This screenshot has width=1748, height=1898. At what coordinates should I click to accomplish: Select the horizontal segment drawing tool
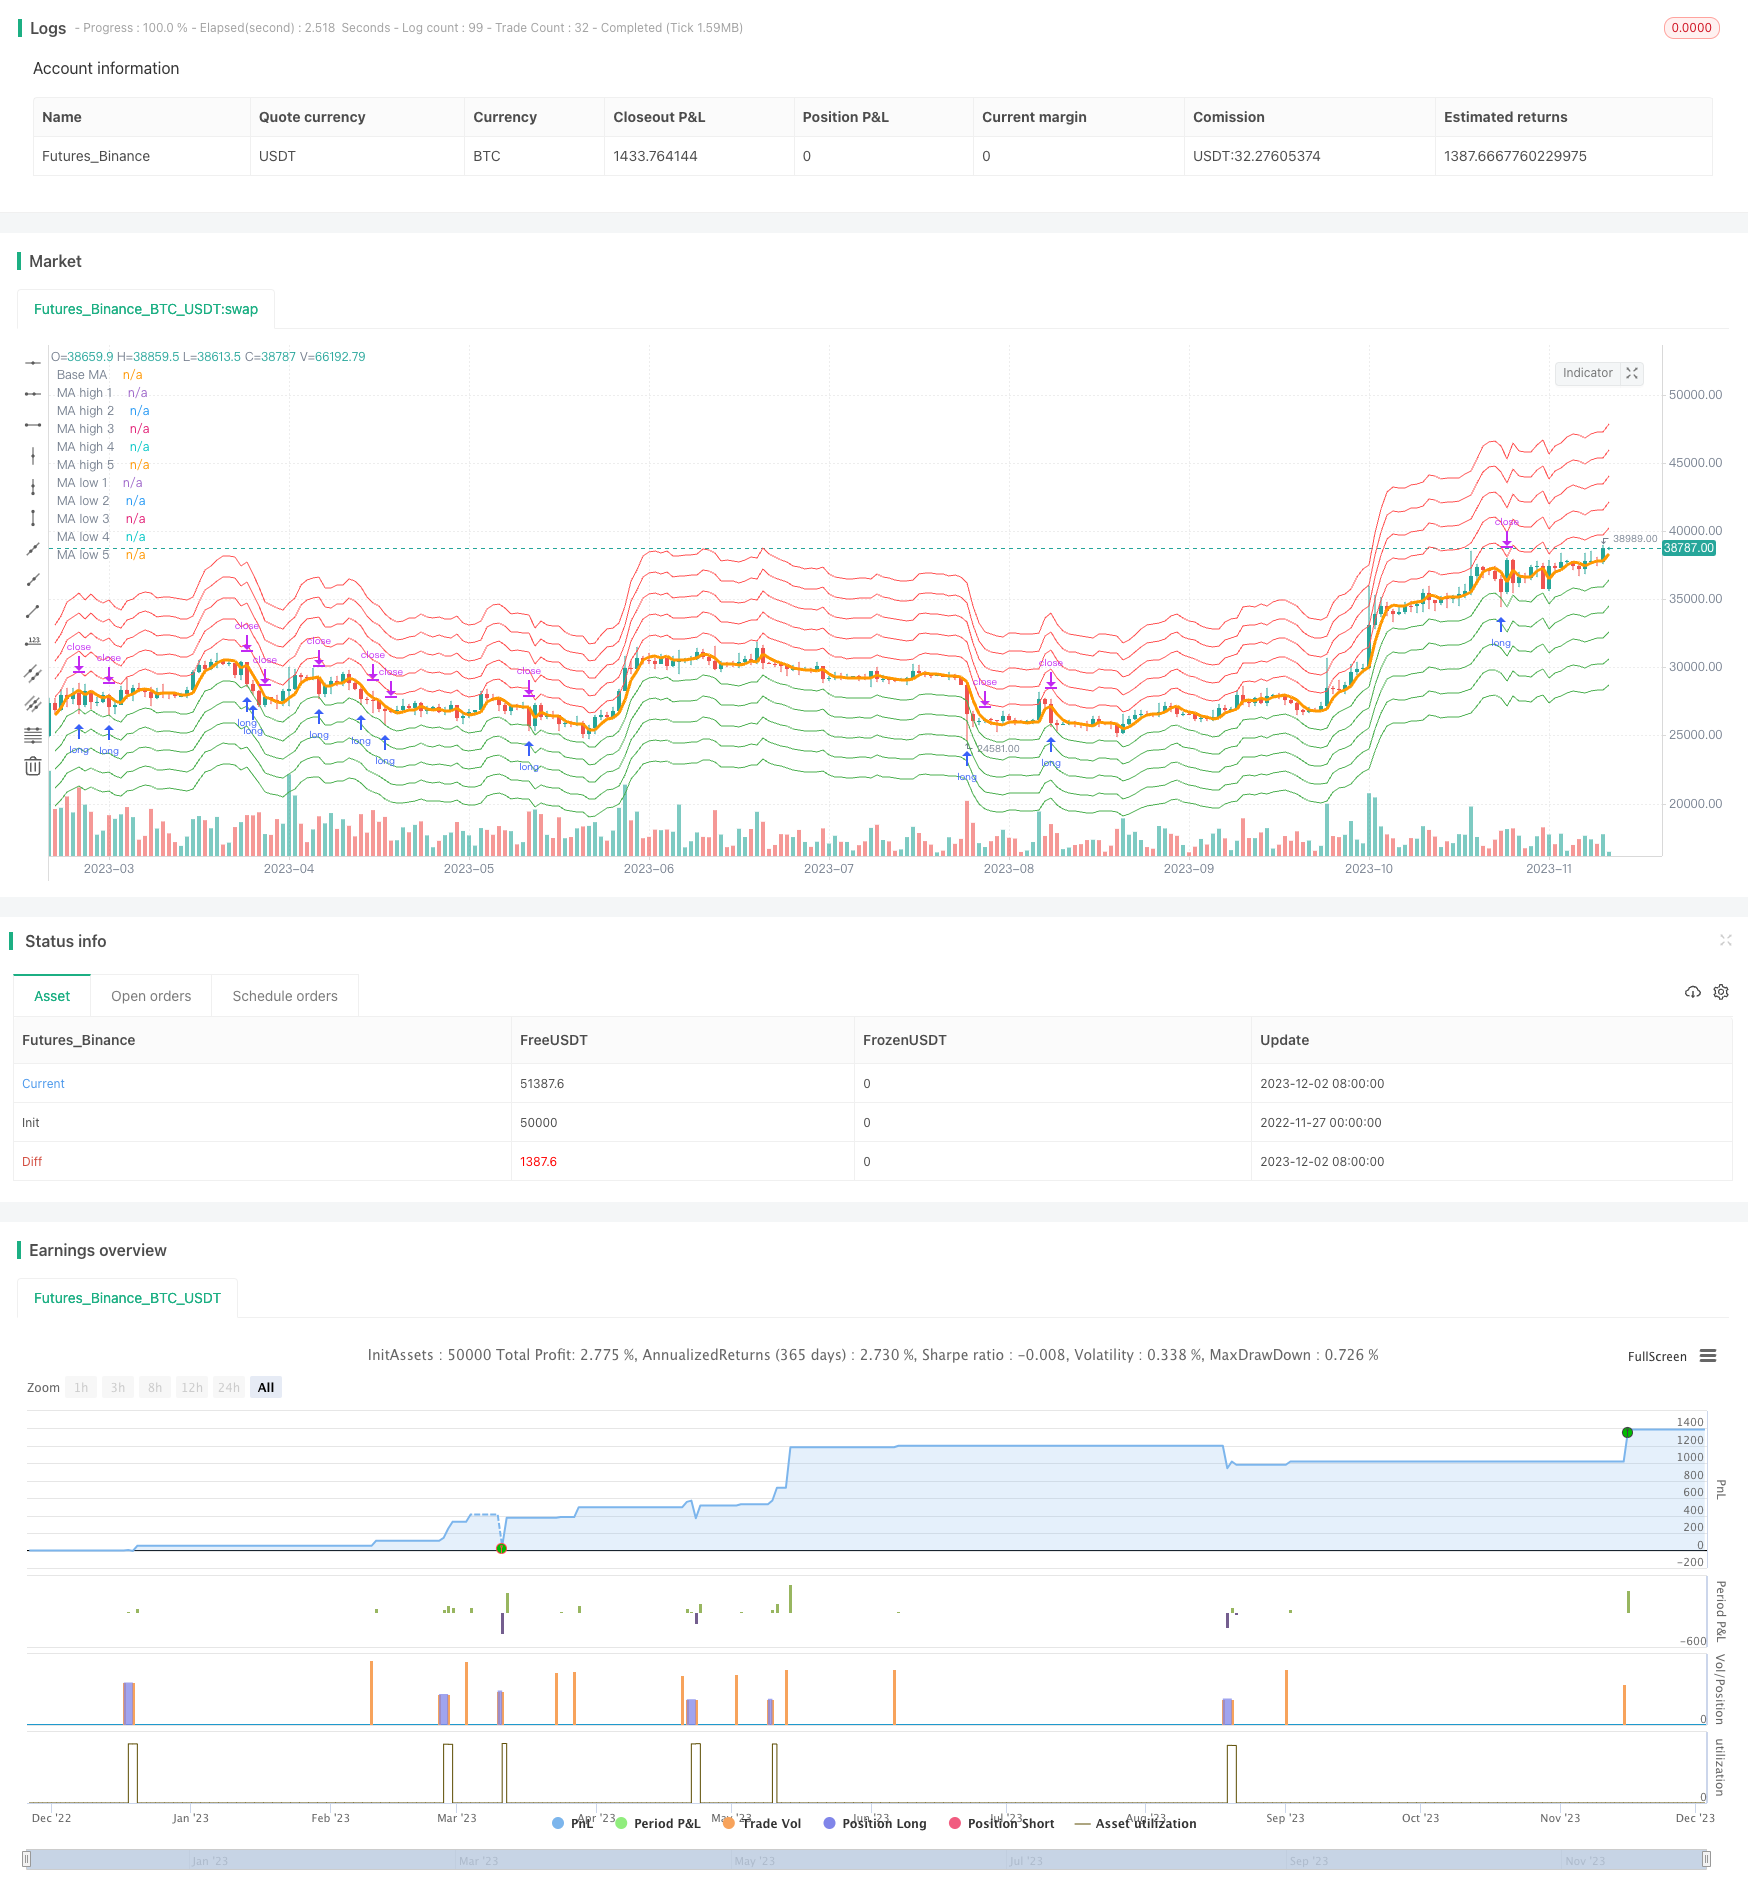point(33,425)
